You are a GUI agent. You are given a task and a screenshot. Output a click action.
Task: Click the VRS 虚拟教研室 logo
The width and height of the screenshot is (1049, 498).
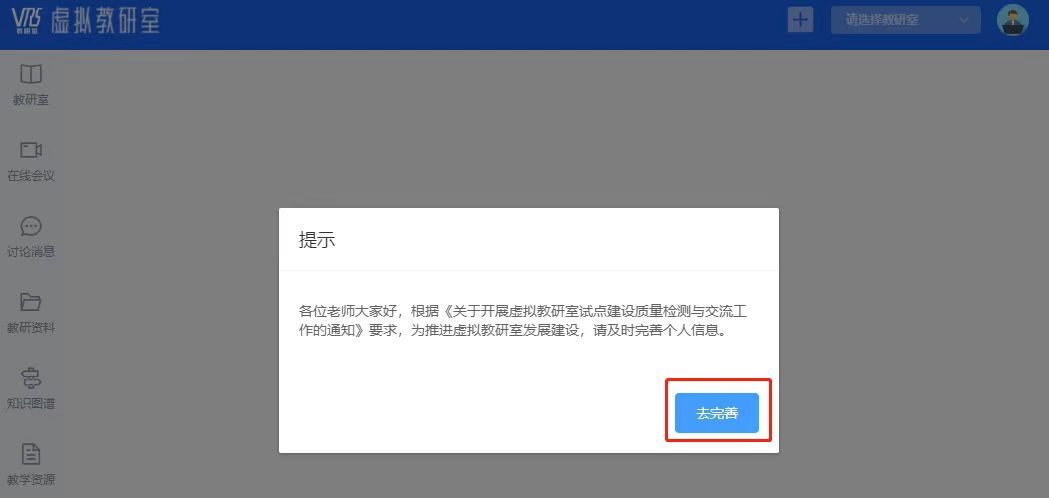click(x=86, y=21)
